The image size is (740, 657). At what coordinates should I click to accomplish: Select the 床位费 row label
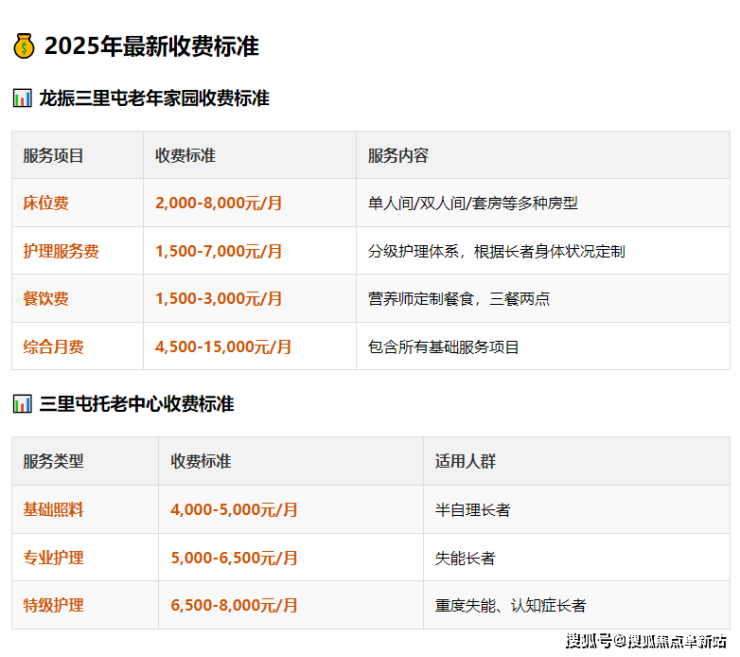click(46, 203)
